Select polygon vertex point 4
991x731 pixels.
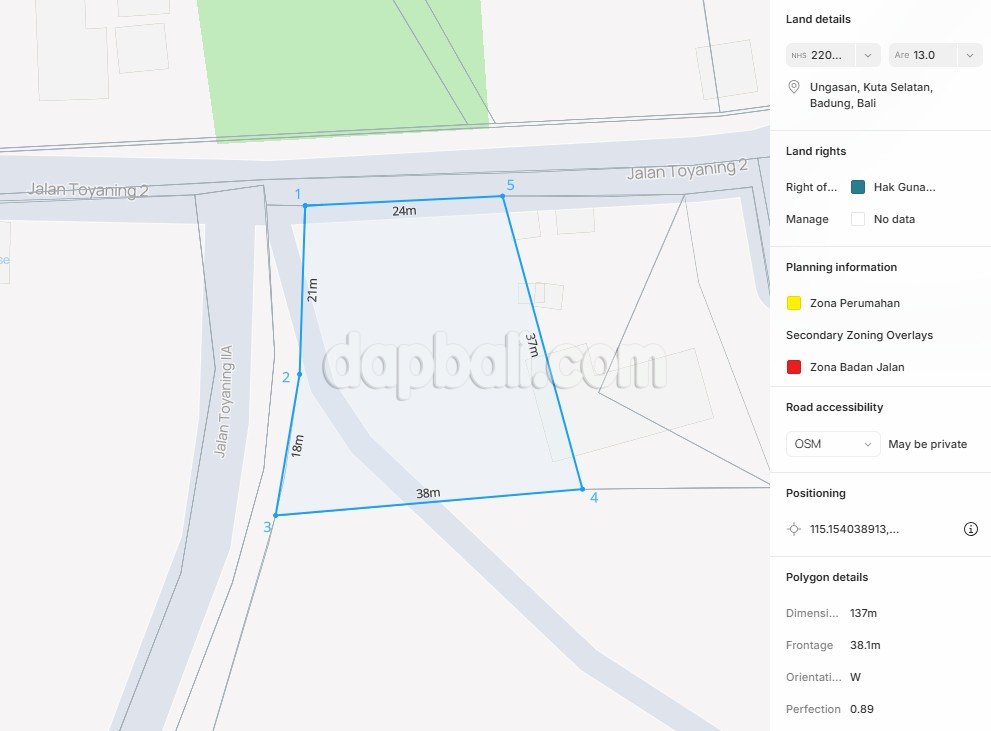click(582, 489)
